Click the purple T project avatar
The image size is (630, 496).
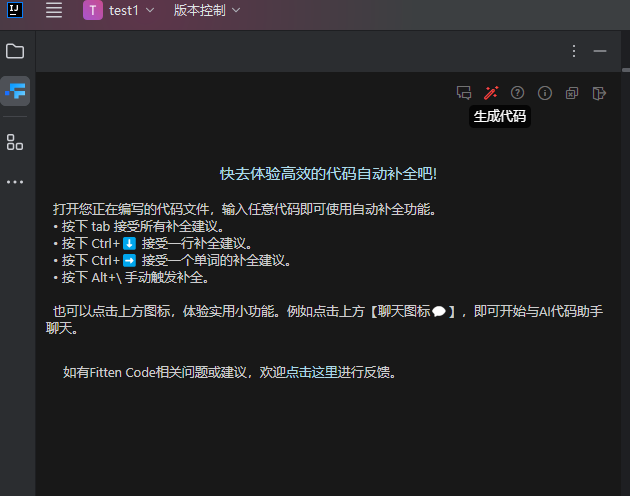pos(93,11)
